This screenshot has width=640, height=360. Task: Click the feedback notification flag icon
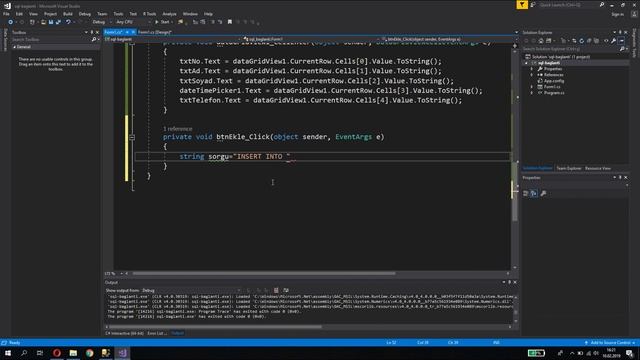pos(522,5)
